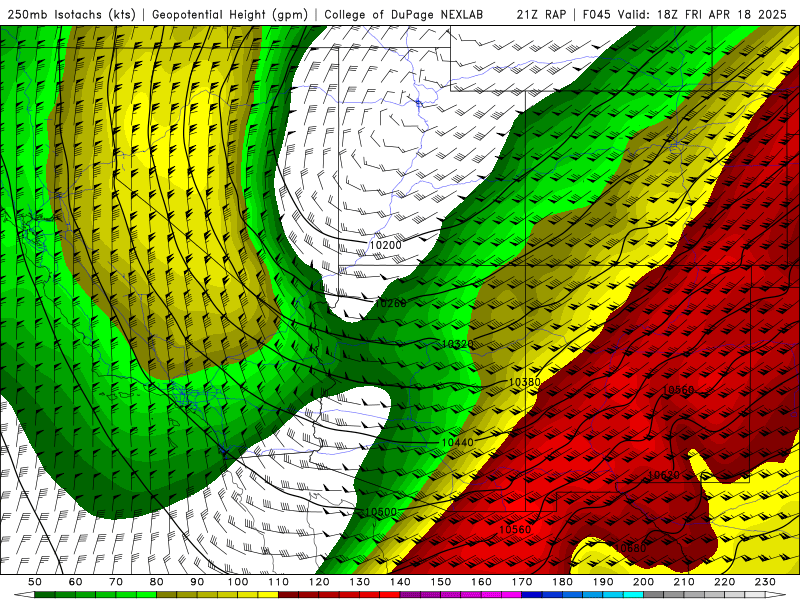The image size is (800, 600).
Task: Click the 60 value on the color scale
Action: 75,582
